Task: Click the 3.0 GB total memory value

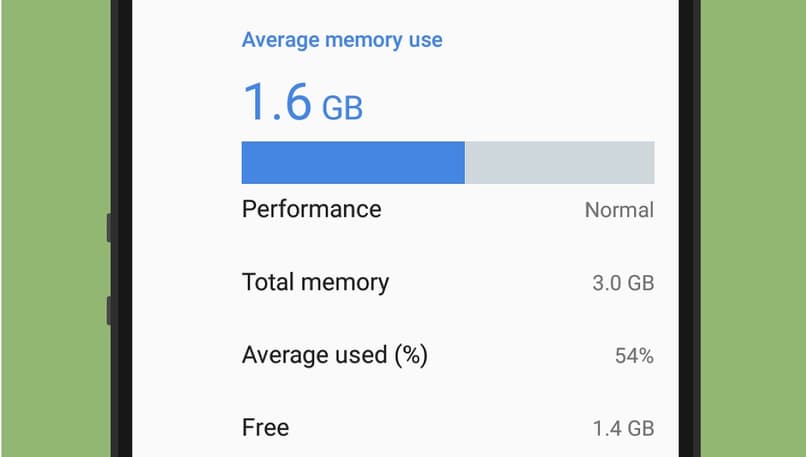Action: tap(623, 283)
